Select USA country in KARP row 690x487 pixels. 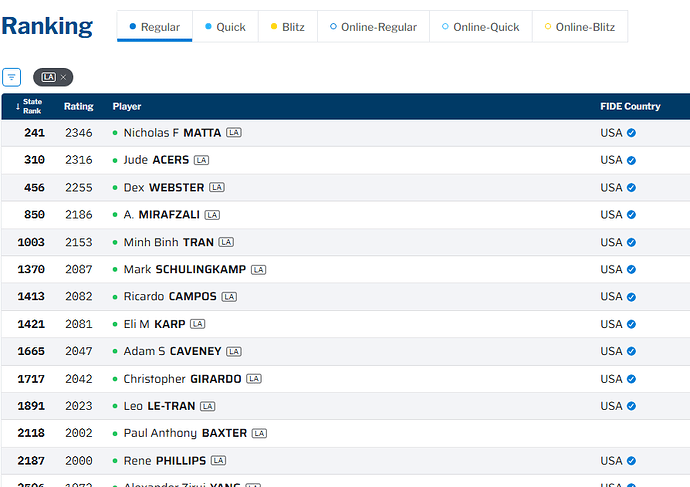611,324
